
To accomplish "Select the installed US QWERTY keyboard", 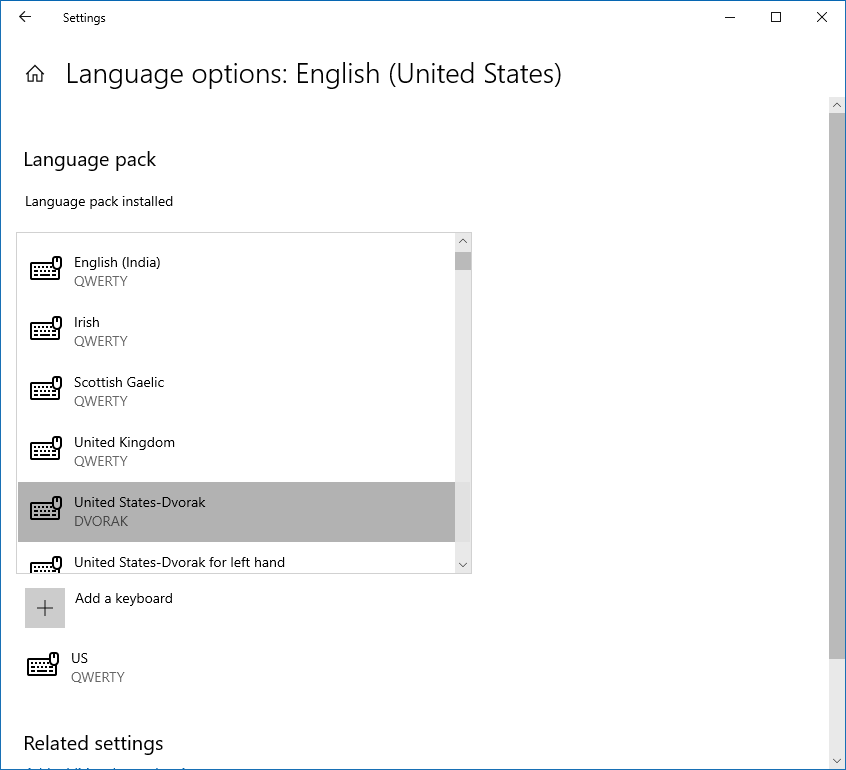I will [x=98, y=667].
